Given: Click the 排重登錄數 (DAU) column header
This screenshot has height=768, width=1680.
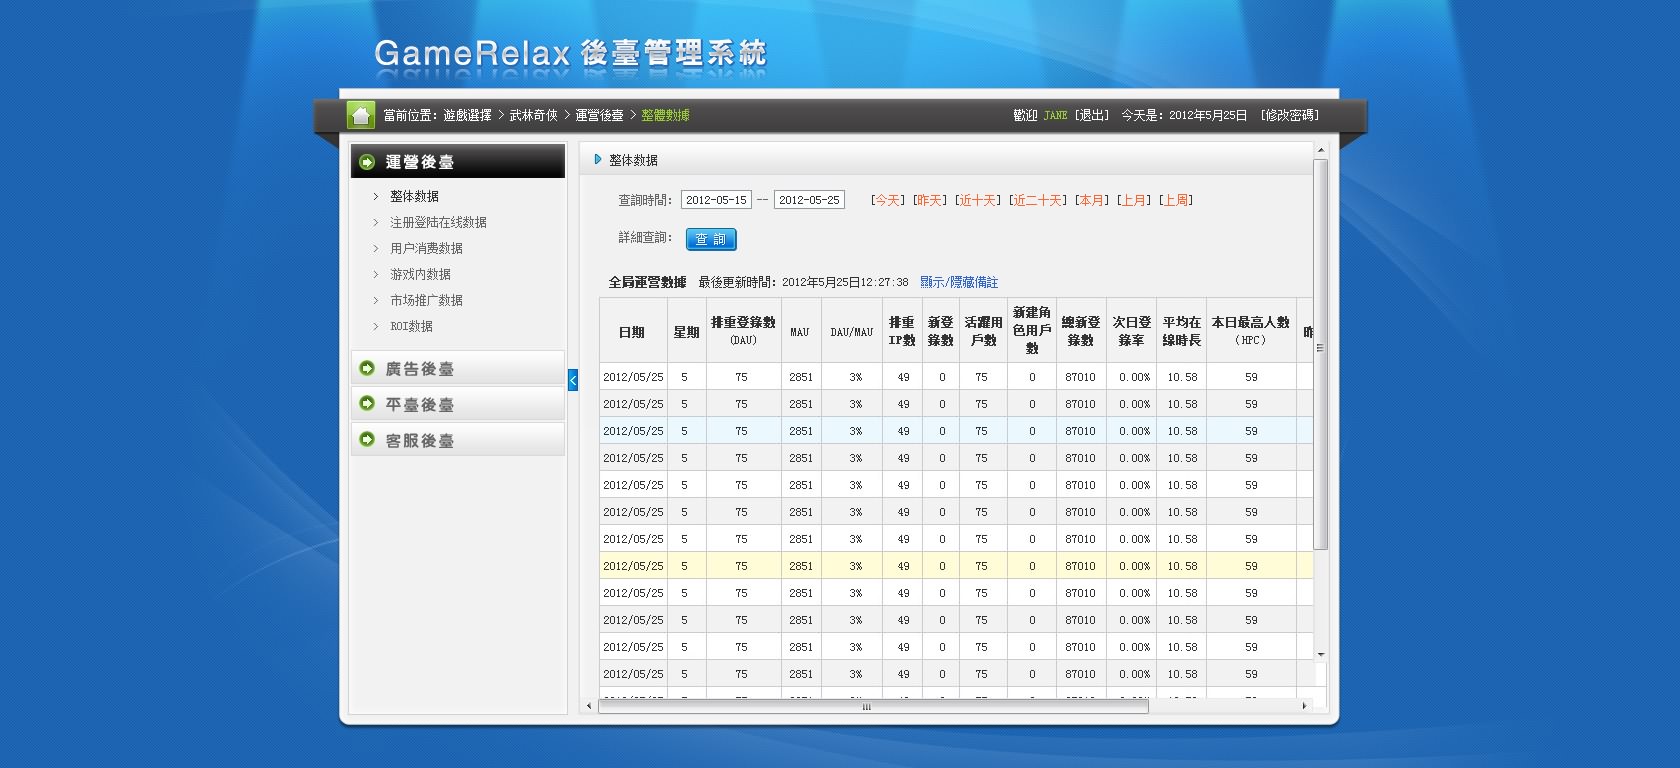Looking at the screenshot, I should coord(743,331).
